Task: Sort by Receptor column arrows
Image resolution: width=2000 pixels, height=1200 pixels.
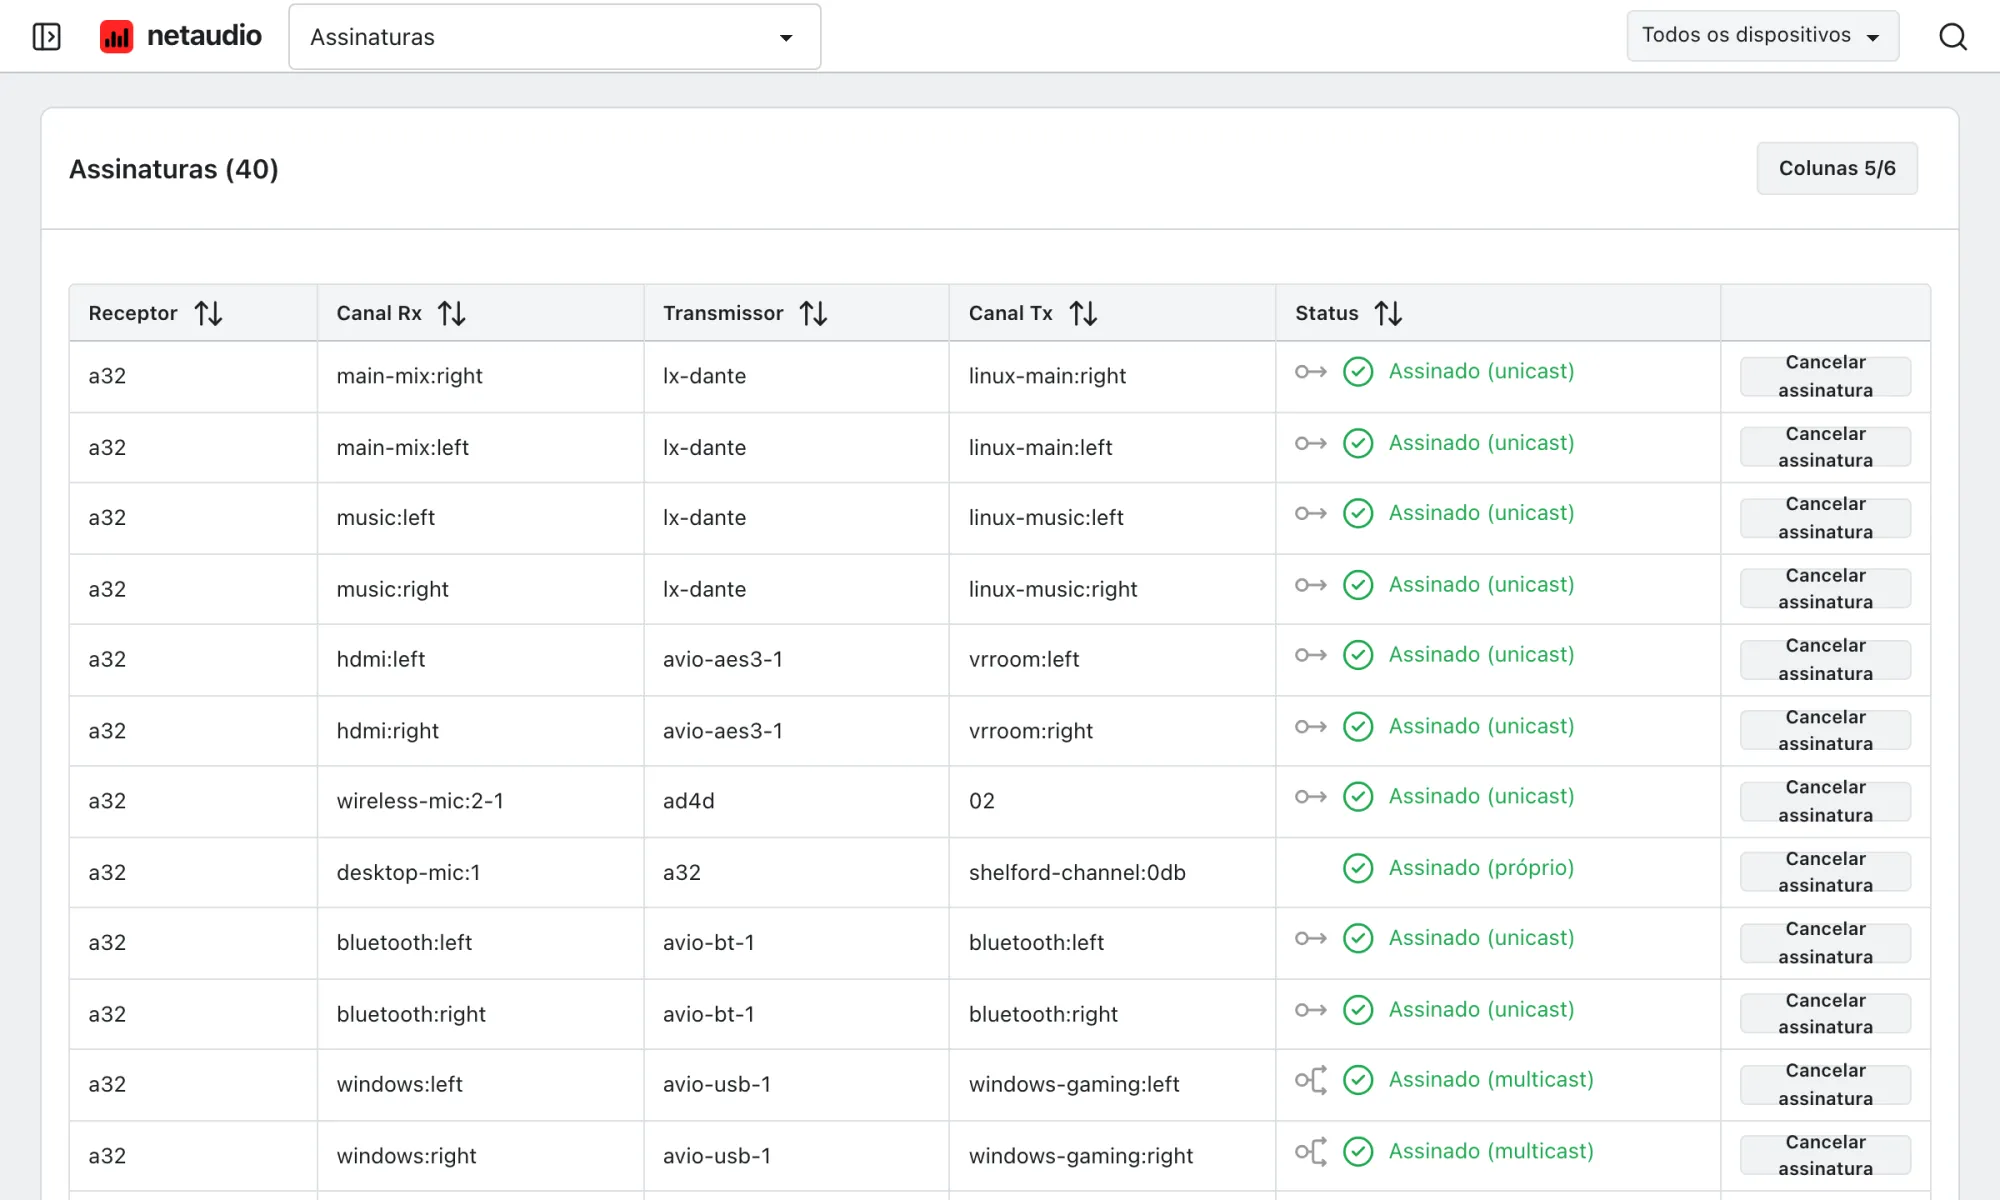Action: pyautogui.click(x=208, y=314)
